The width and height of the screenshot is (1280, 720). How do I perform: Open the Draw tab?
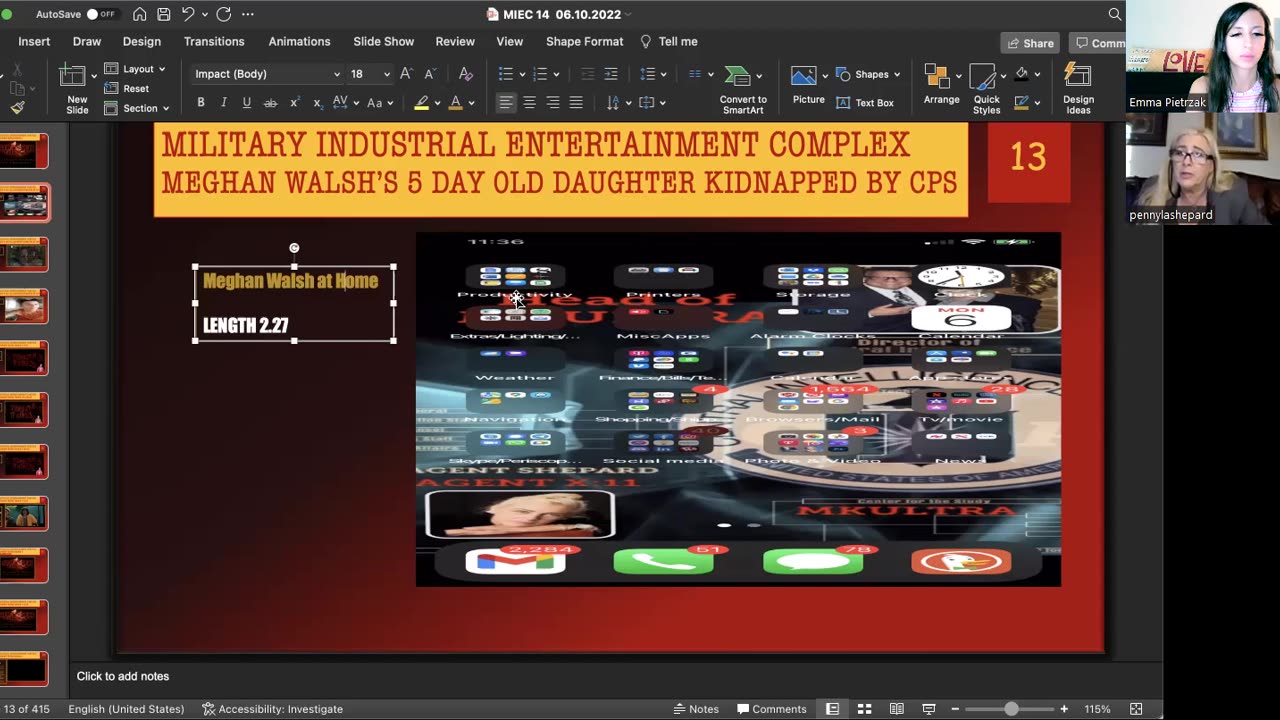point(87,42)
